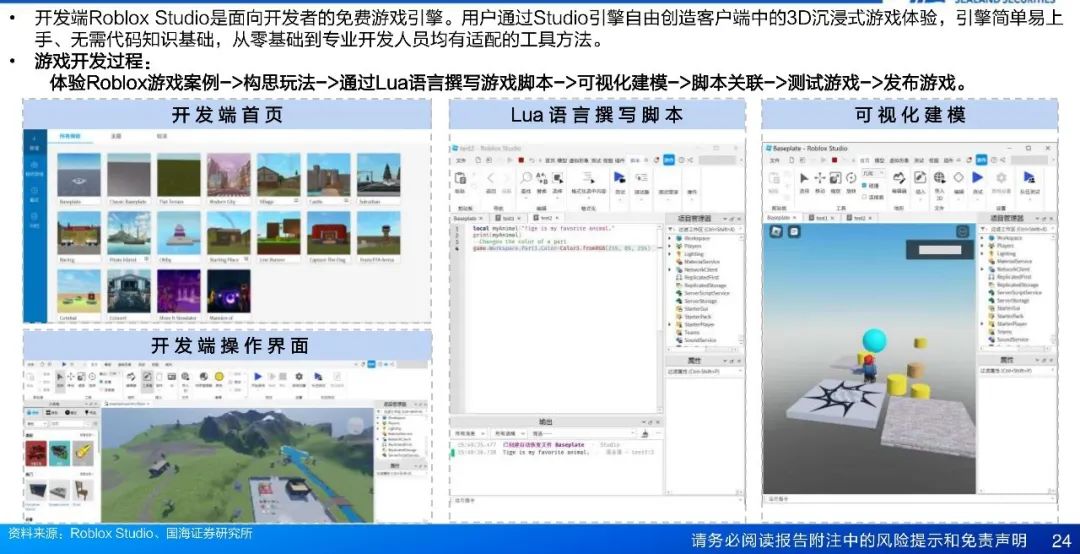The height and width of the screenshot is (554, 1080).
Task: Click the properties filter field in the Baseplate window
Action: 1017,371
